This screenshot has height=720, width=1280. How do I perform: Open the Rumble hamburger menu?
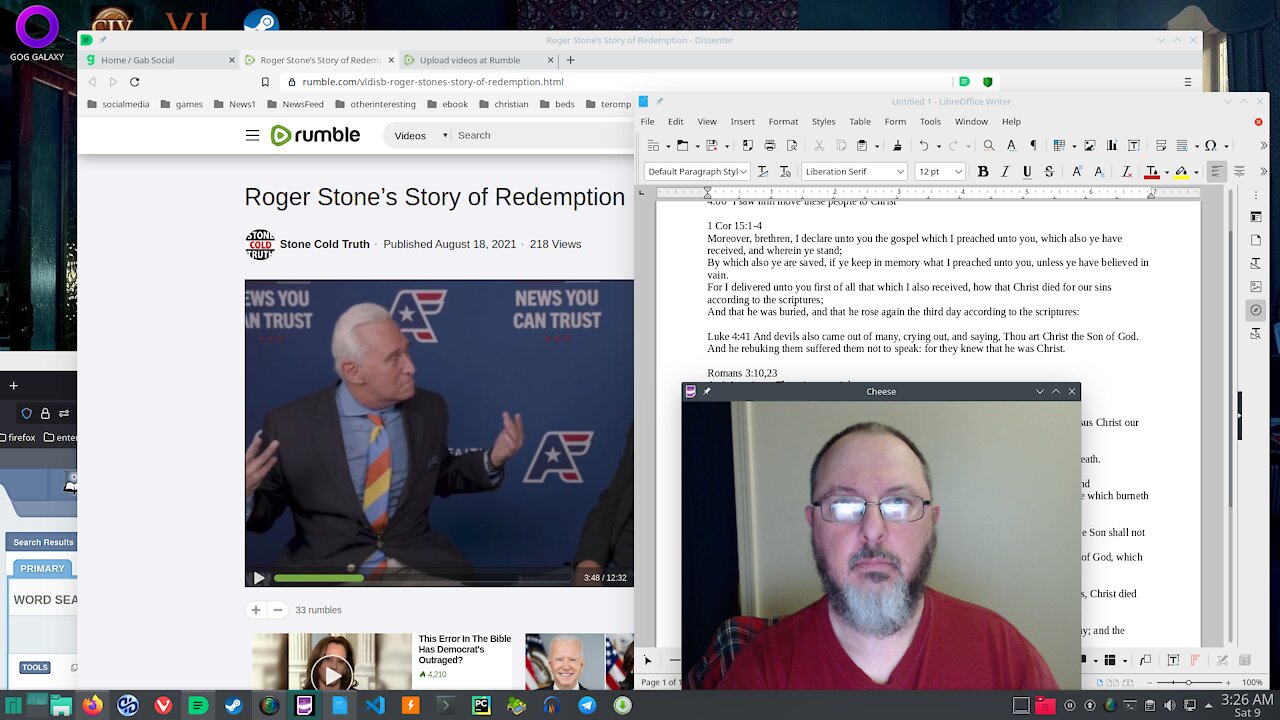pos(252,135)
